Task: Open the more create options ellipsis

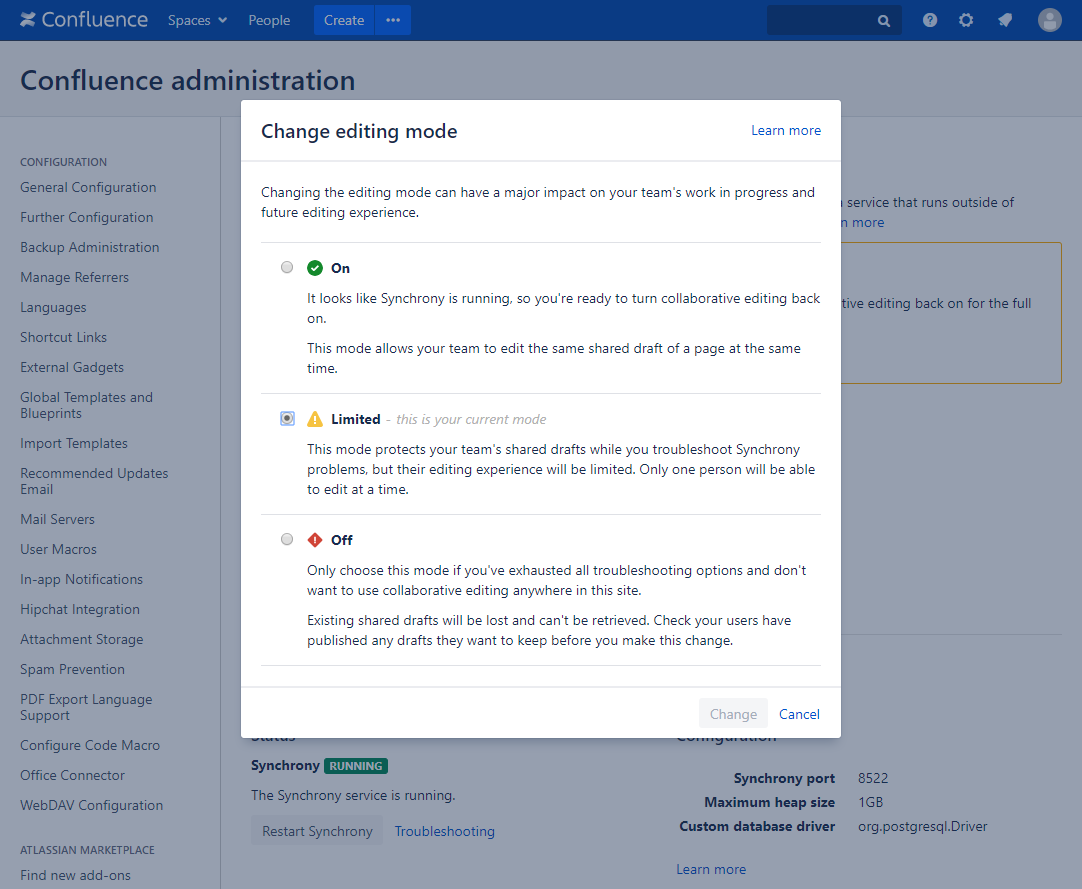Action: point(393,20)
